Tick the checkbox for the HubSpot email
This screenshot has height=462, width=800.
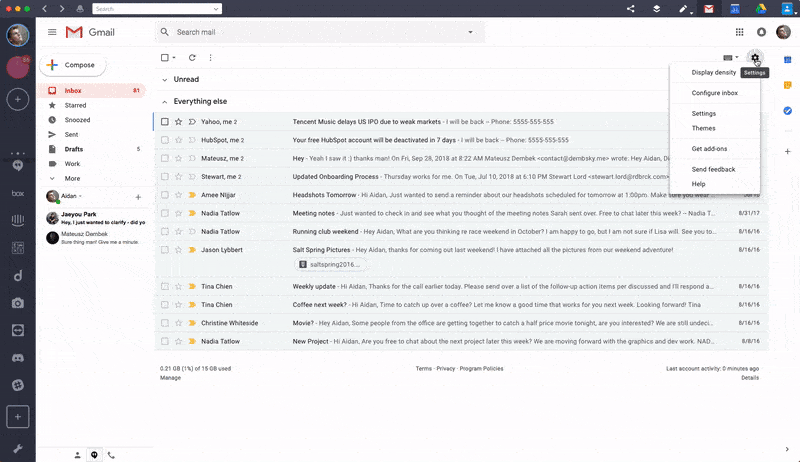click(165, 140)
